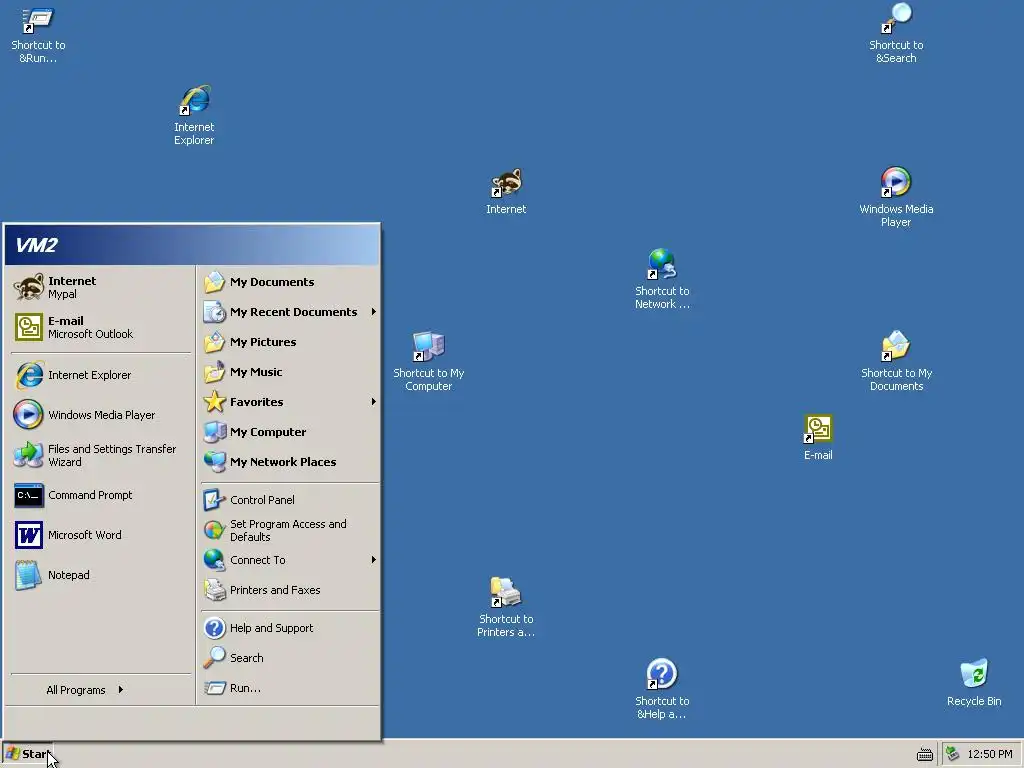Image resolution: width=1024 pixels, height=768 pixels.
Task: Click the Start button
Action: pyautogui.click(x=27, y=754)
